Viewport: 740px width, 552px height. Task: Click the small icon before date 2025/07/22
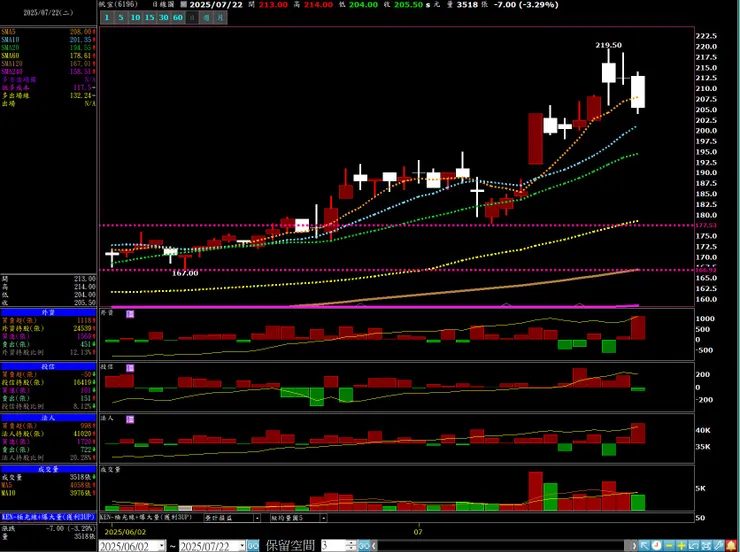[184, 4]
